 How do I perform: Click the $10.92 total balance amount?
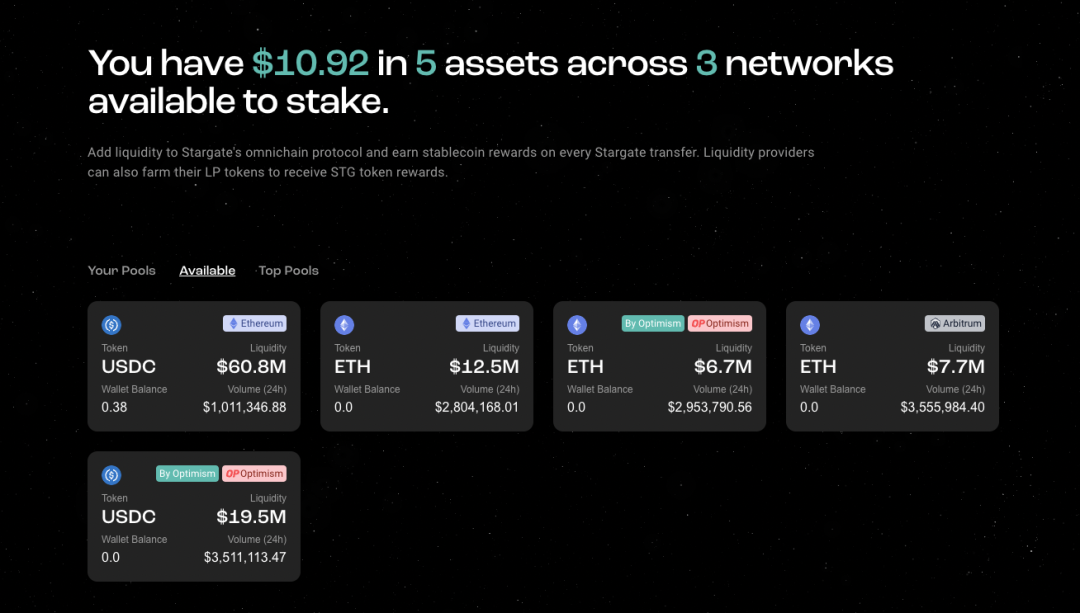point(310,63)
